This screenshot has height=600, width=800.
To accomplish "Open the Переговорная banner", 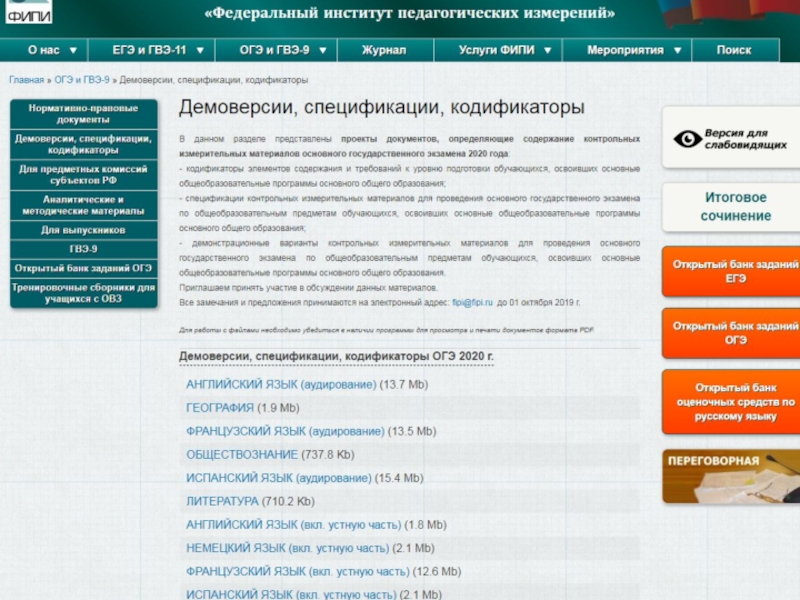I will tap(731, 477).
